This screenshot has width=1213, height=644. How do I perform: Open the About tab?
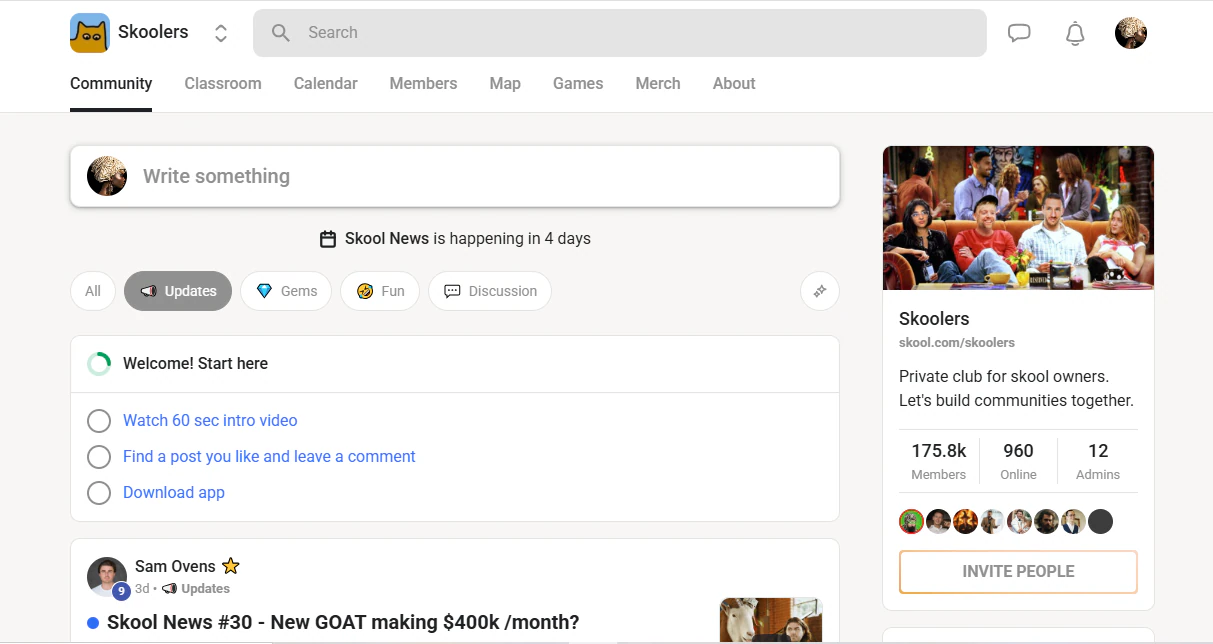(734, 84)
